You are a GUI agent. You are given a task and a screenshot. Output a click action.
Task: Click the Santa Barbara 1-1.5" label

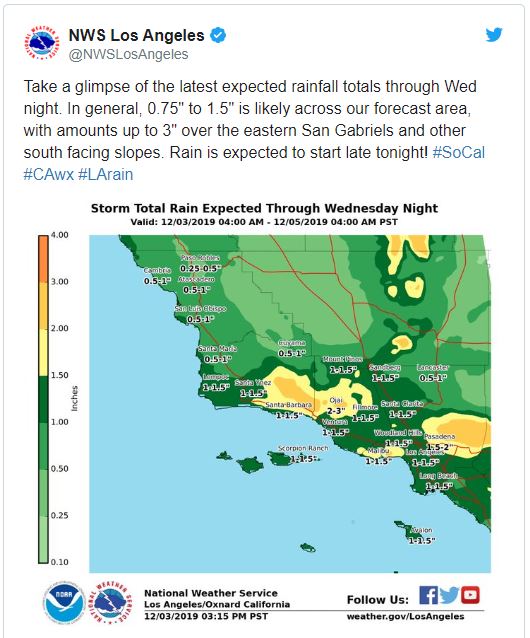tap(289, 410)
